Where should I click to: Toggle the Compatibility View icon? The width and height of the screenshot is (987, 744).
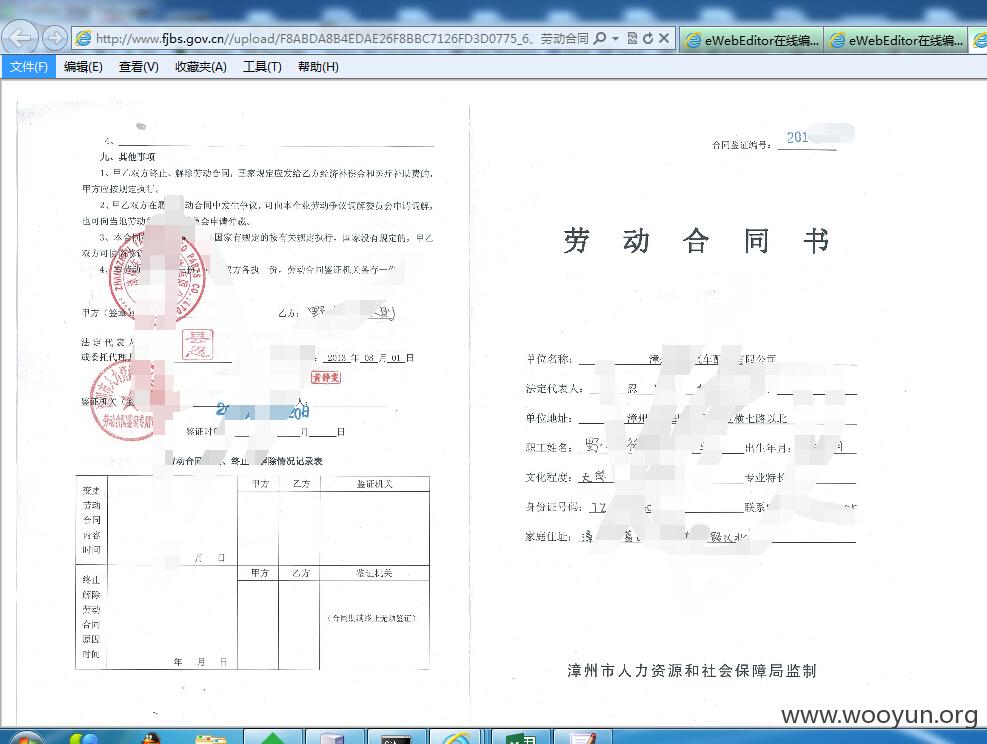point(632,38)
